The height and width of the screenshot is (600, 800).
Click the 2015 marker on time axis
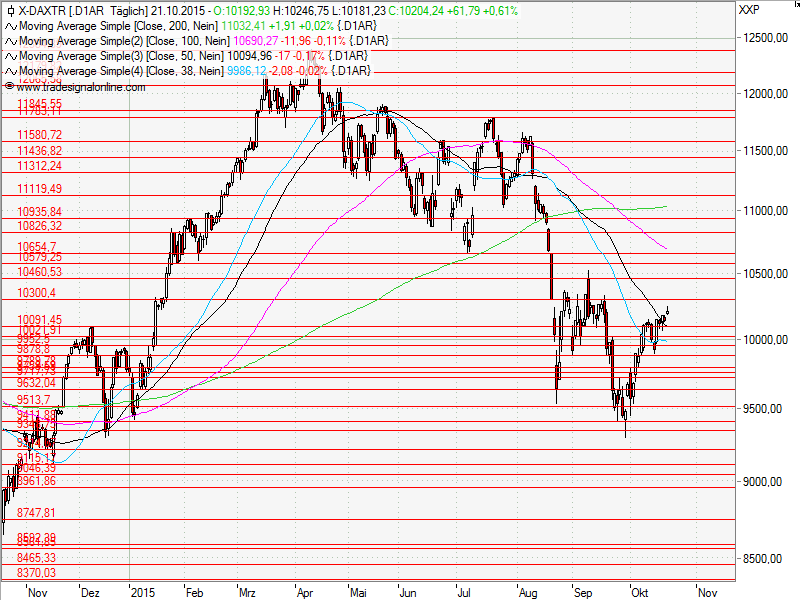point(143,591)
